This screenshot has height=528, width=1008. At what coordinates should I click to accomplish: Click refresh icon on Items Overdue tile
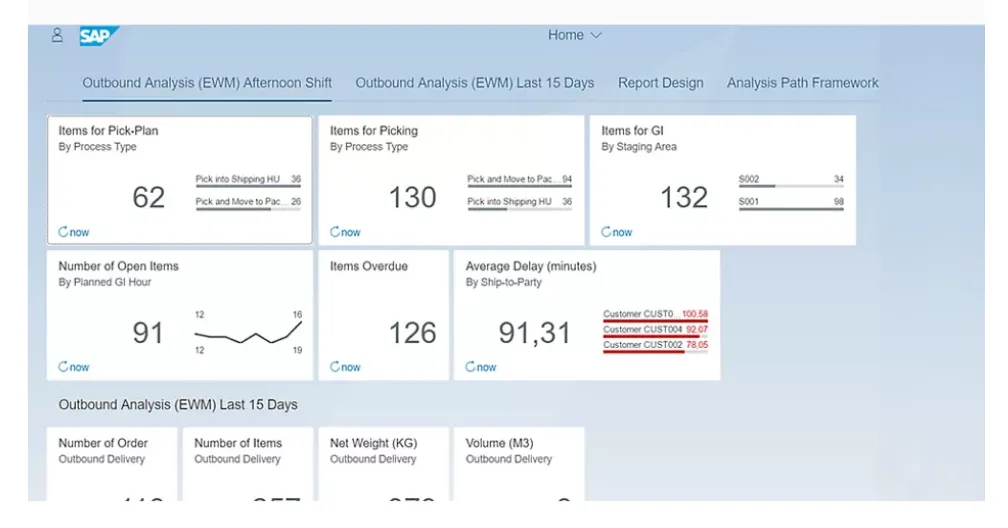336,367
